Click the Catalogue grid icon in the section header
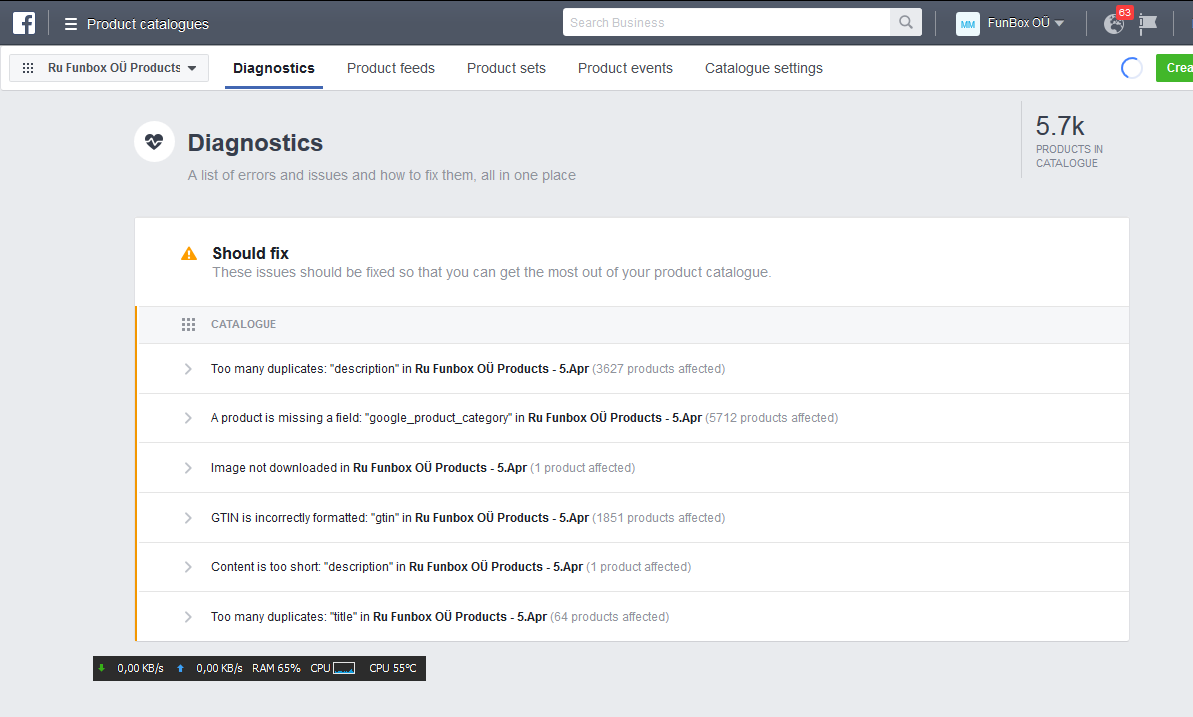Screen dimensions: 1193x717 click(x=188, y=325)
